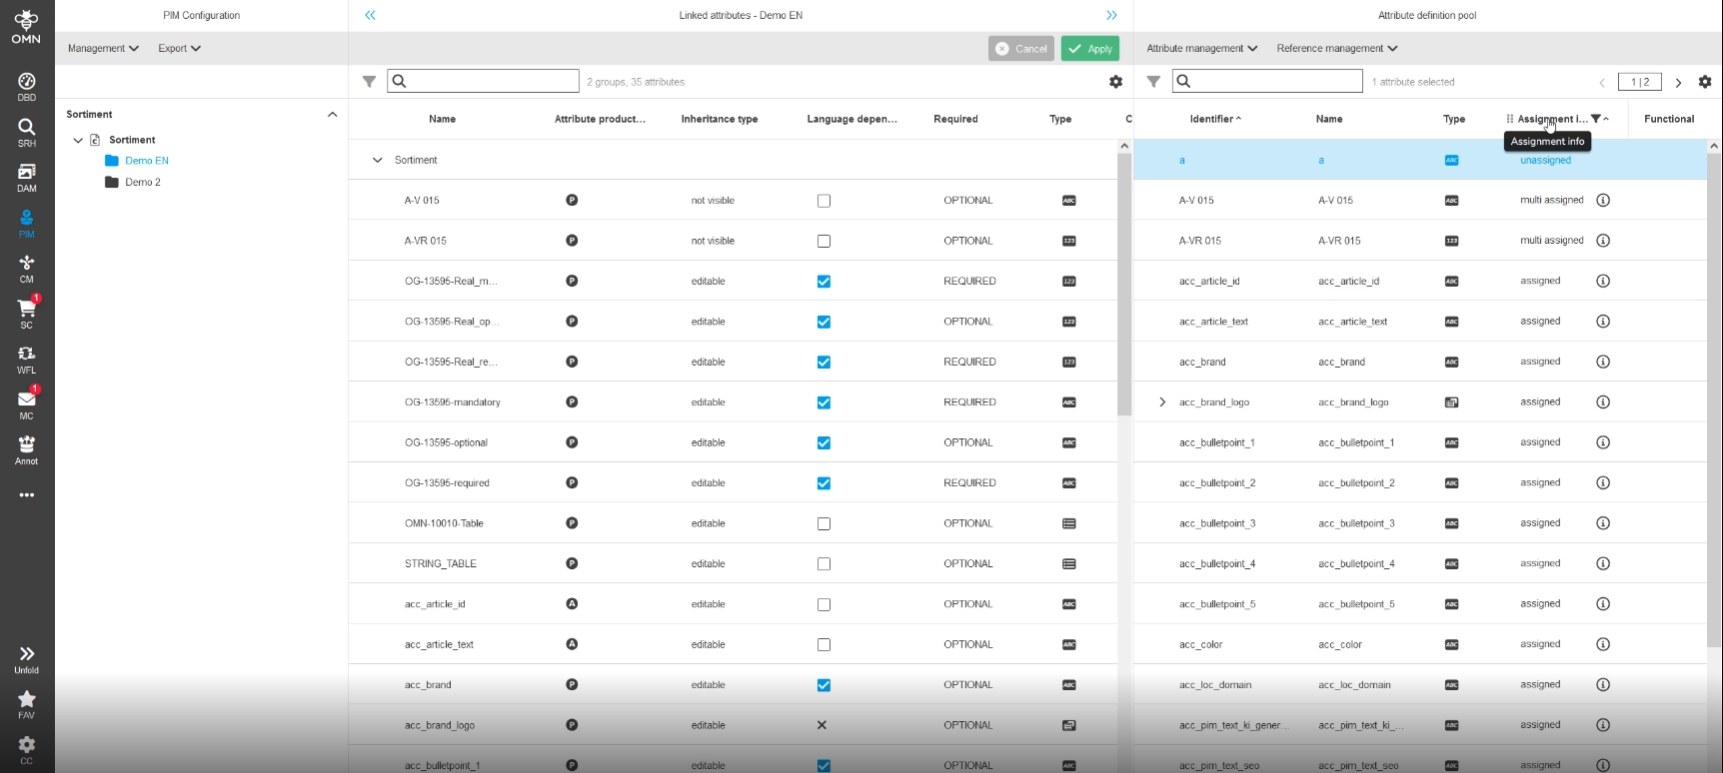The height and width of the screenshot is (773, 1723).
Task: Open settings gear in Linked attributes panel
Action: (x=1116, y=82)
